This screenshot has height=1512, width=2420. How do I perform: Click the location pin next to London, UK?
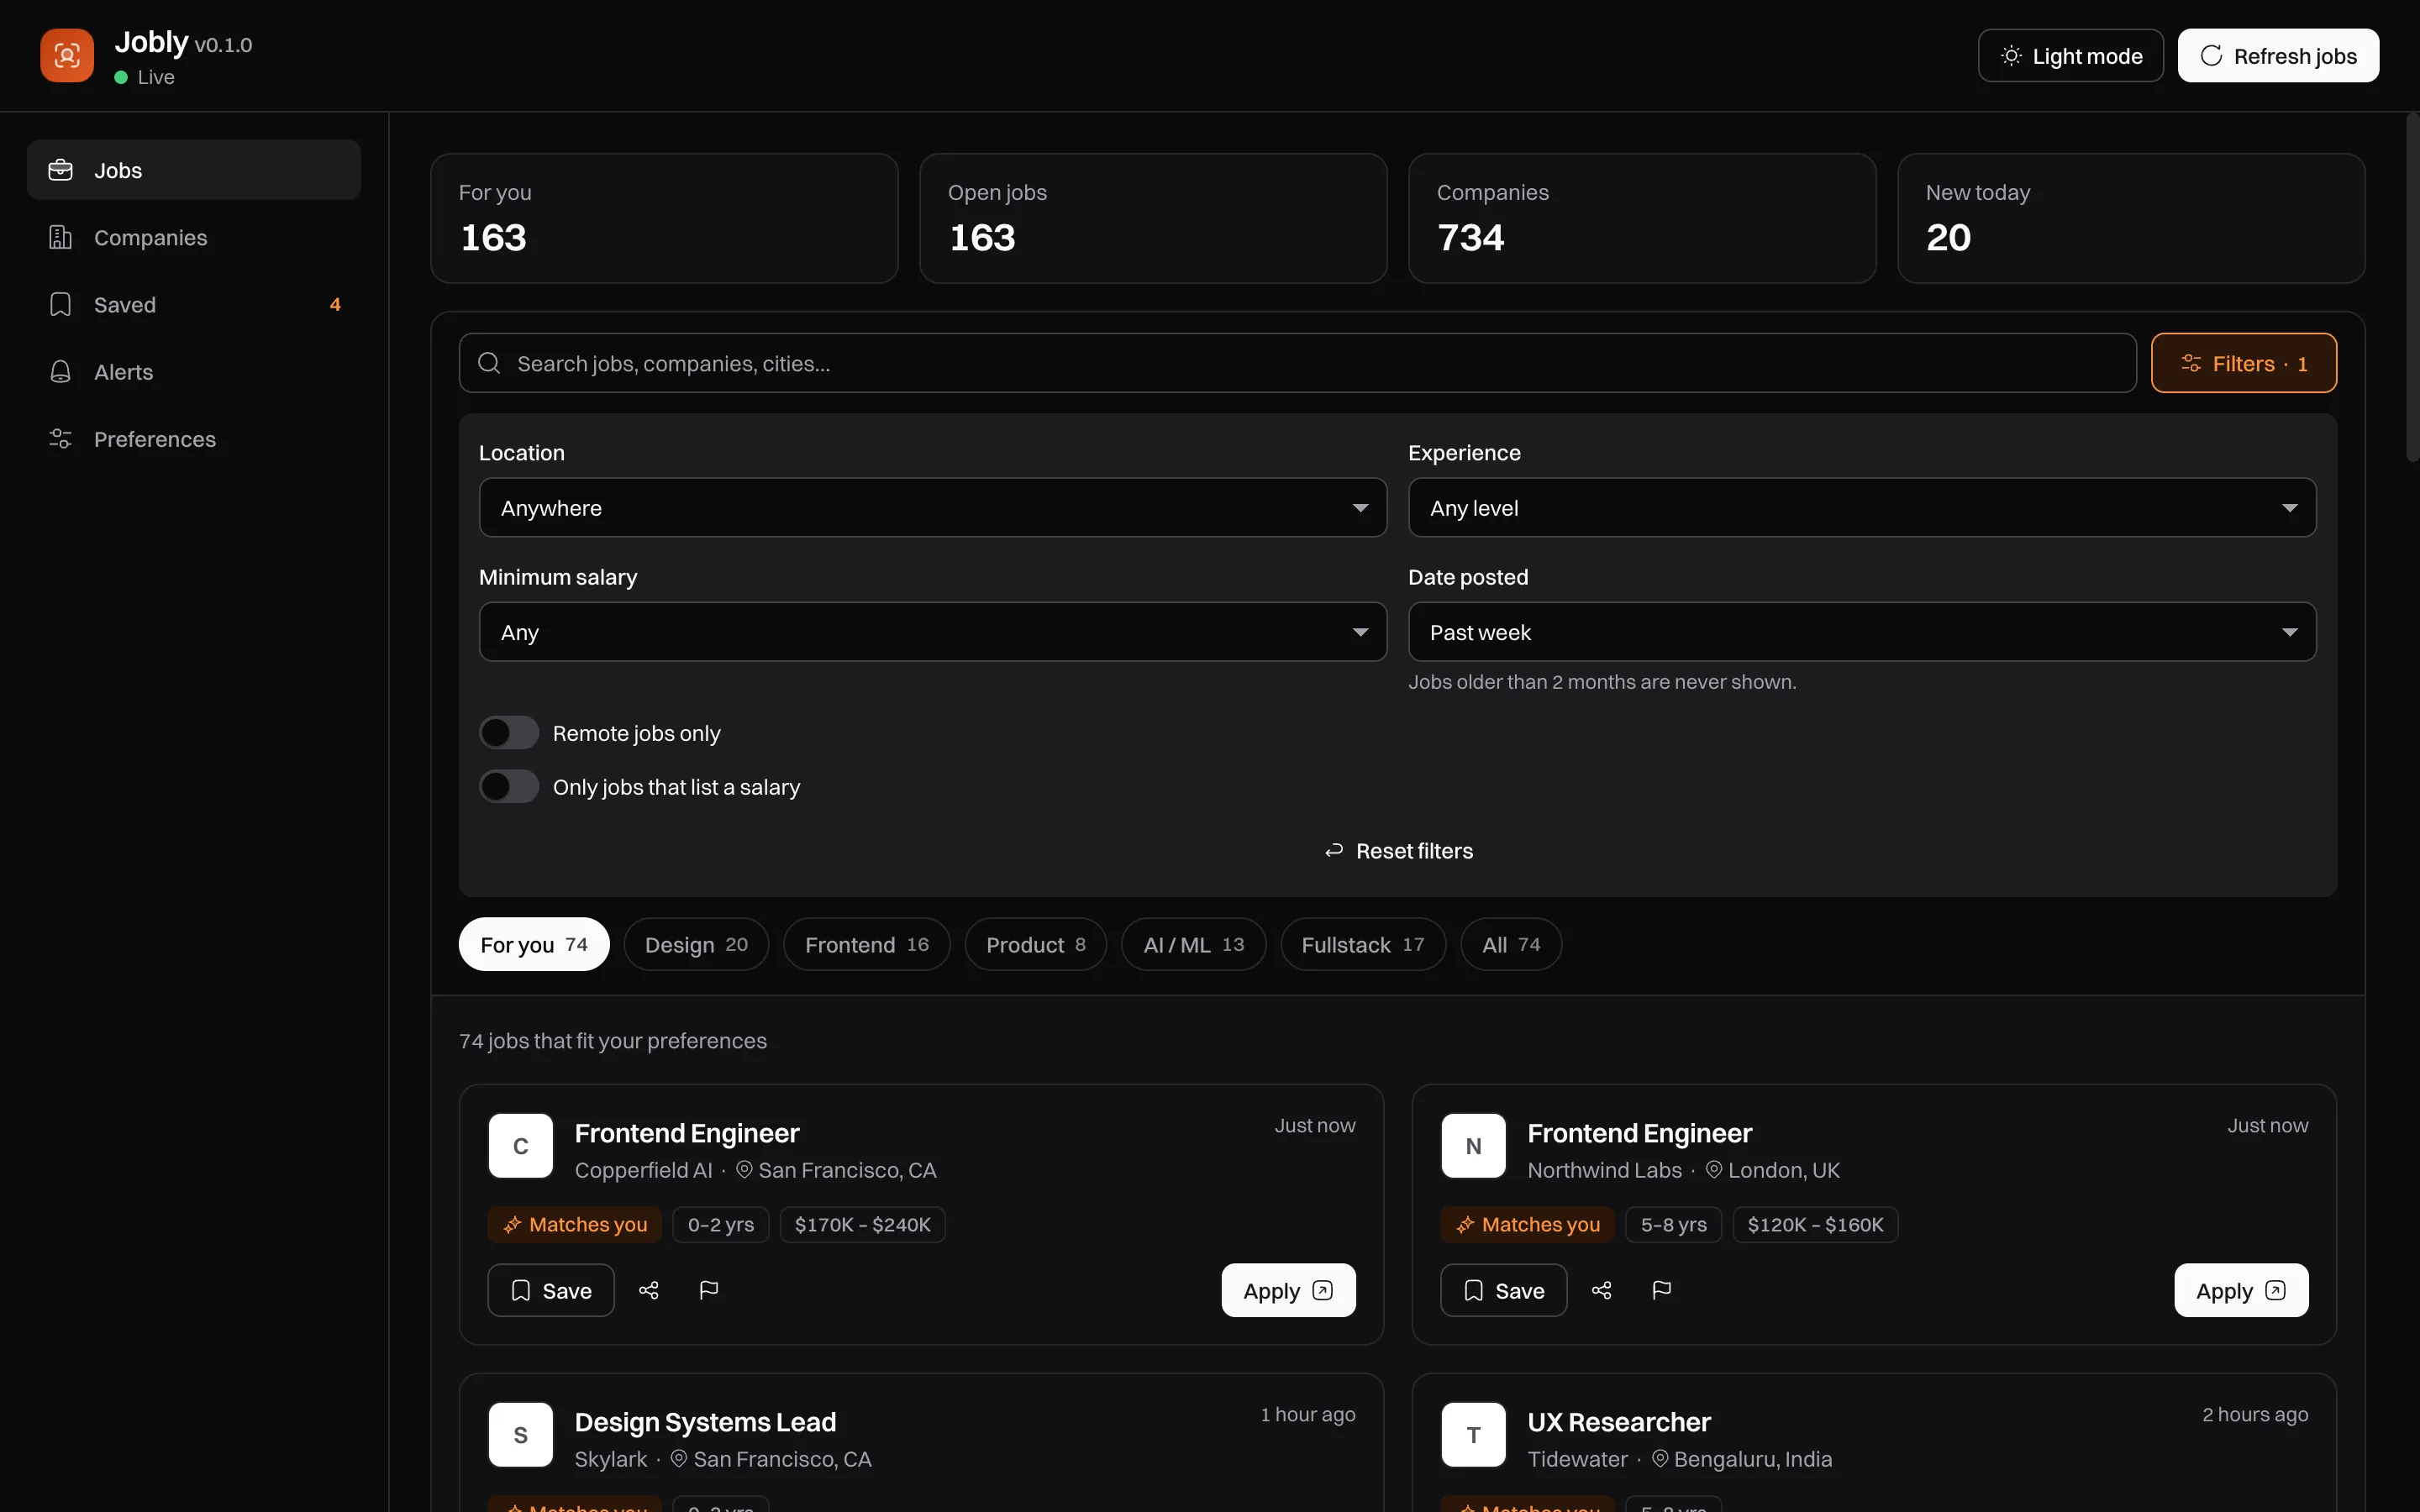pos(1714,1169)
